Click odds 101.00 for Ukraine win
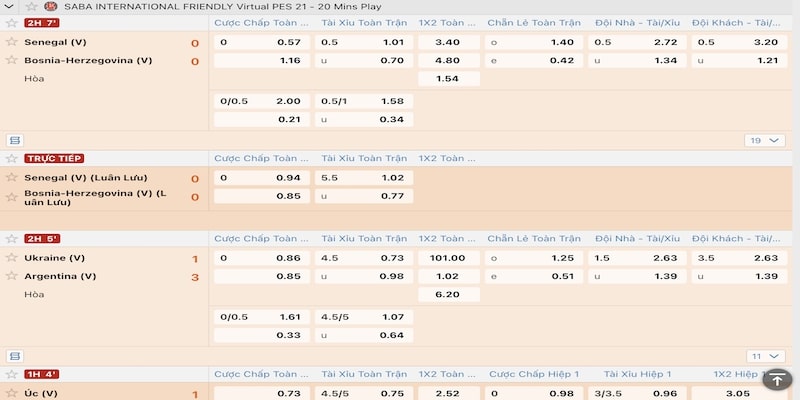The width and height of the screenshot is (800, 400). click(448, 258)
